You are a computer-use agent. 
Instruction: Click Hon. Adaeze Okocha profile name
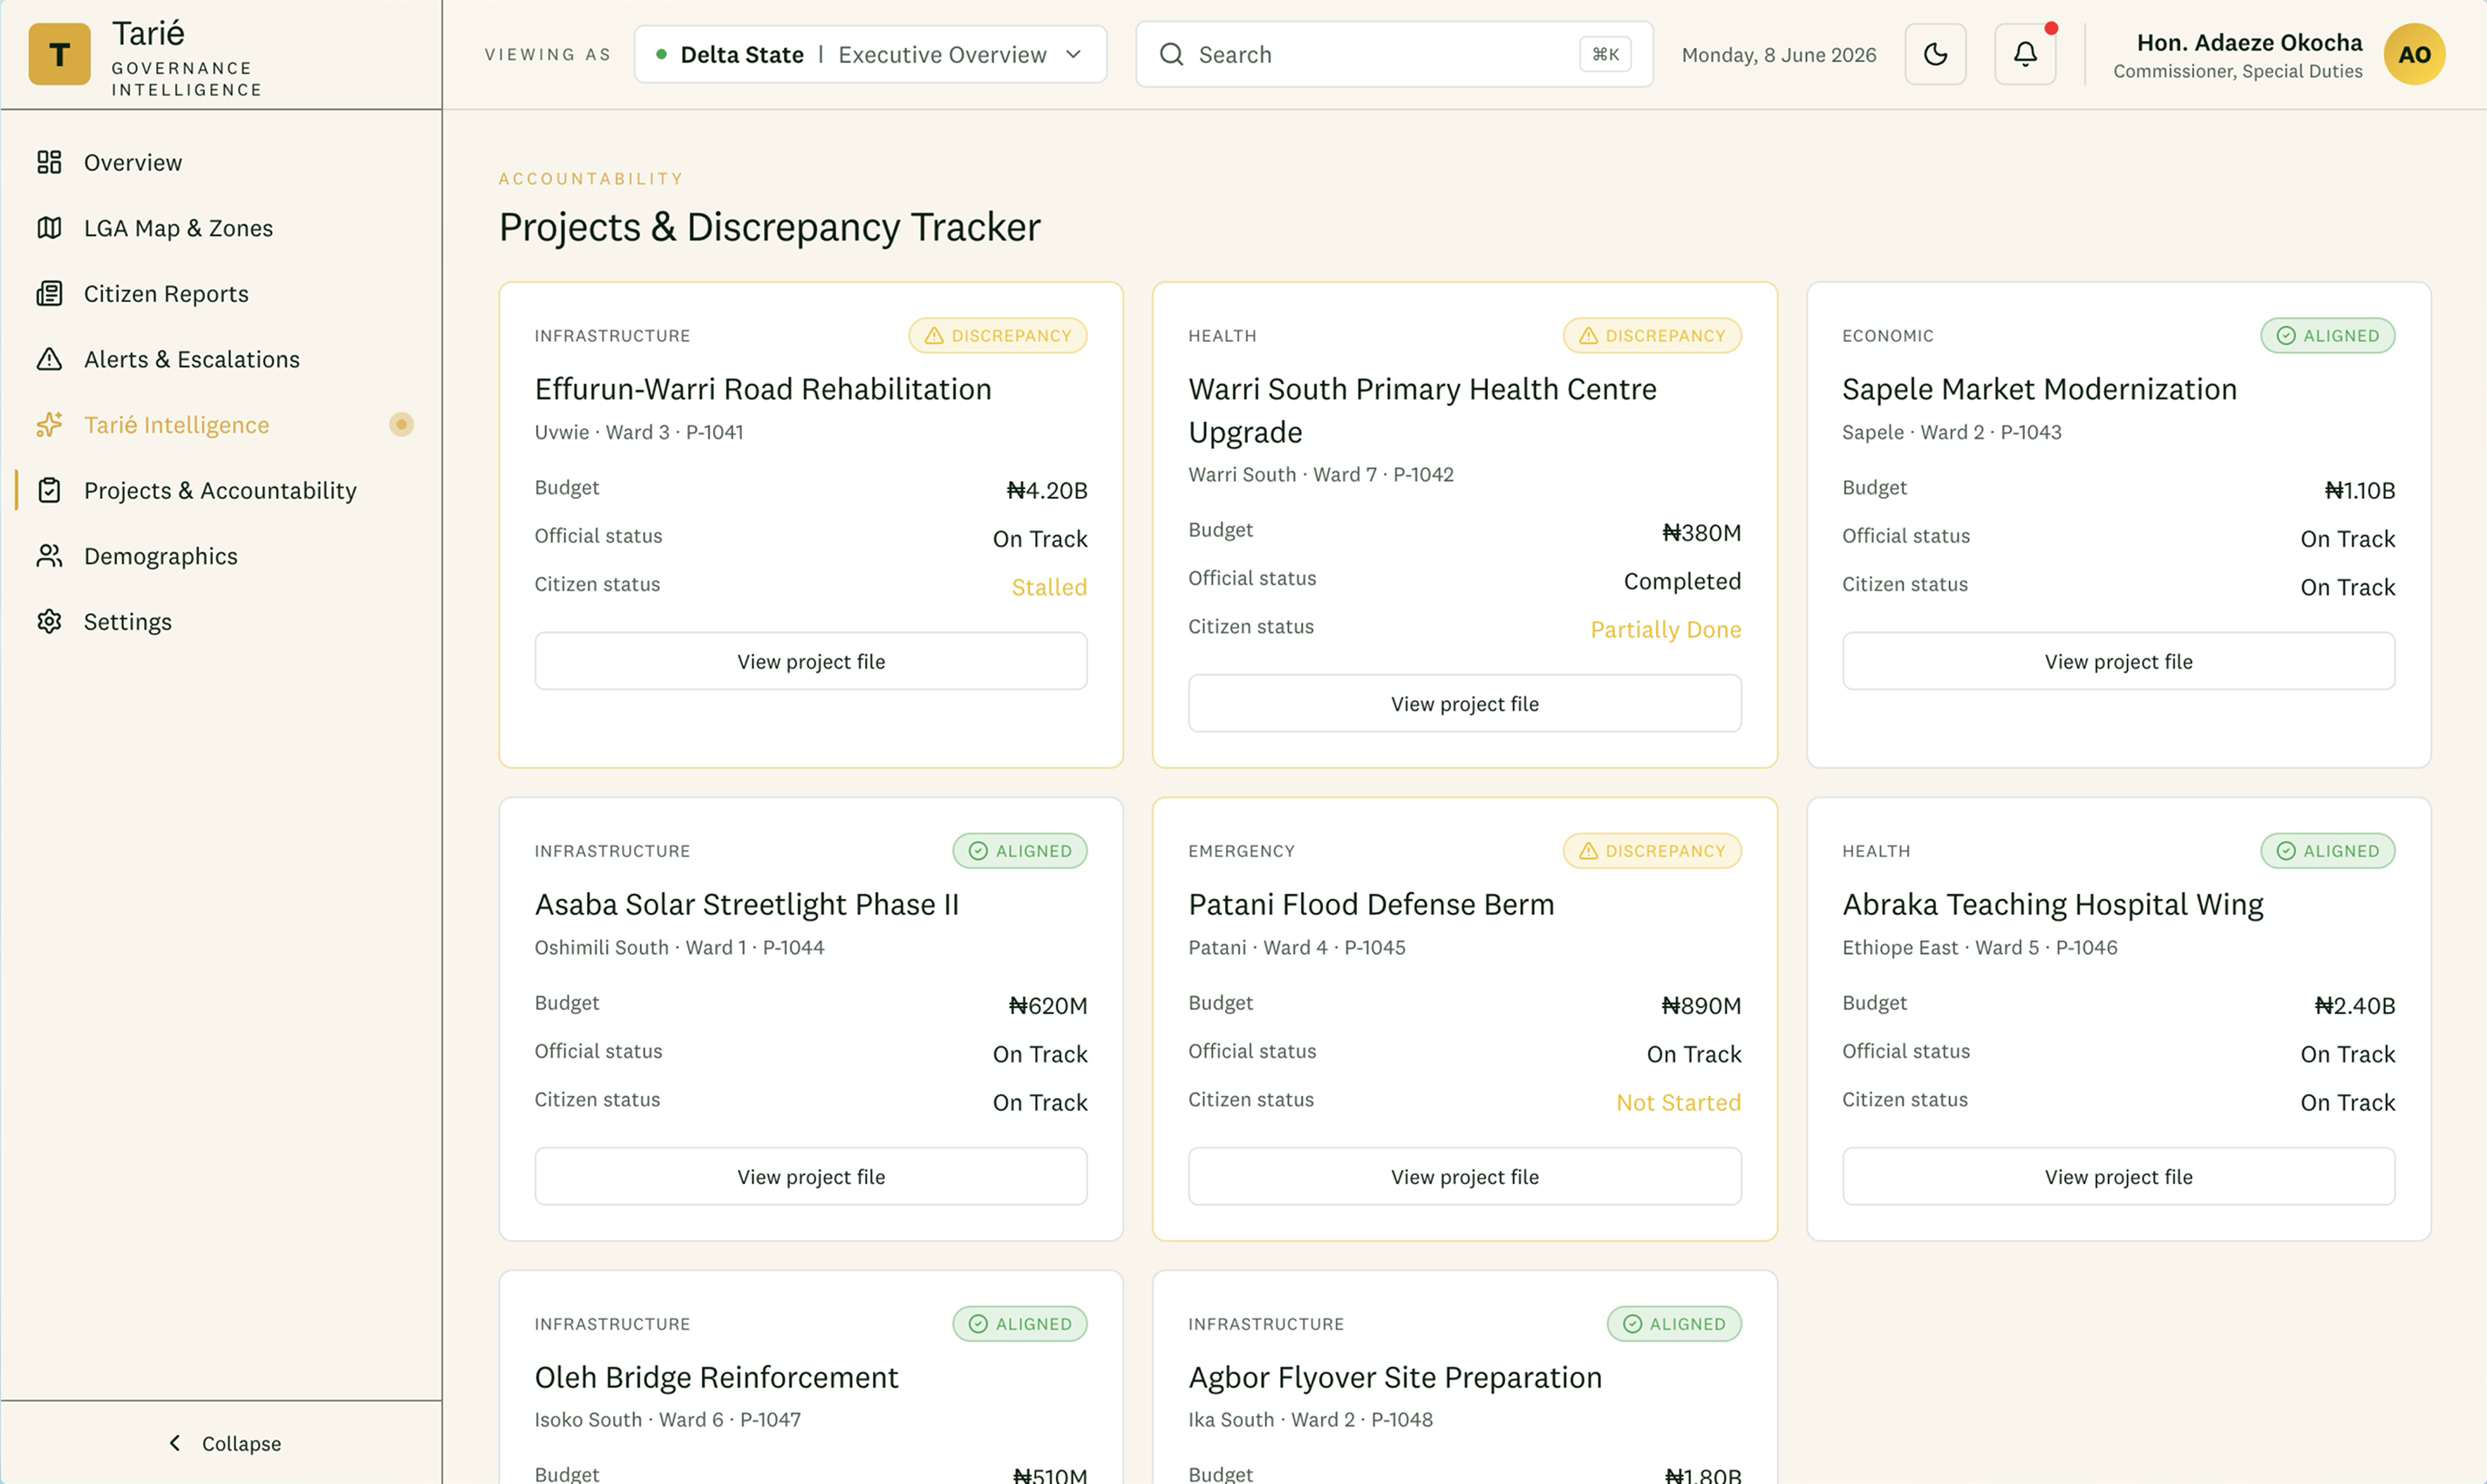click(2249, 42)
